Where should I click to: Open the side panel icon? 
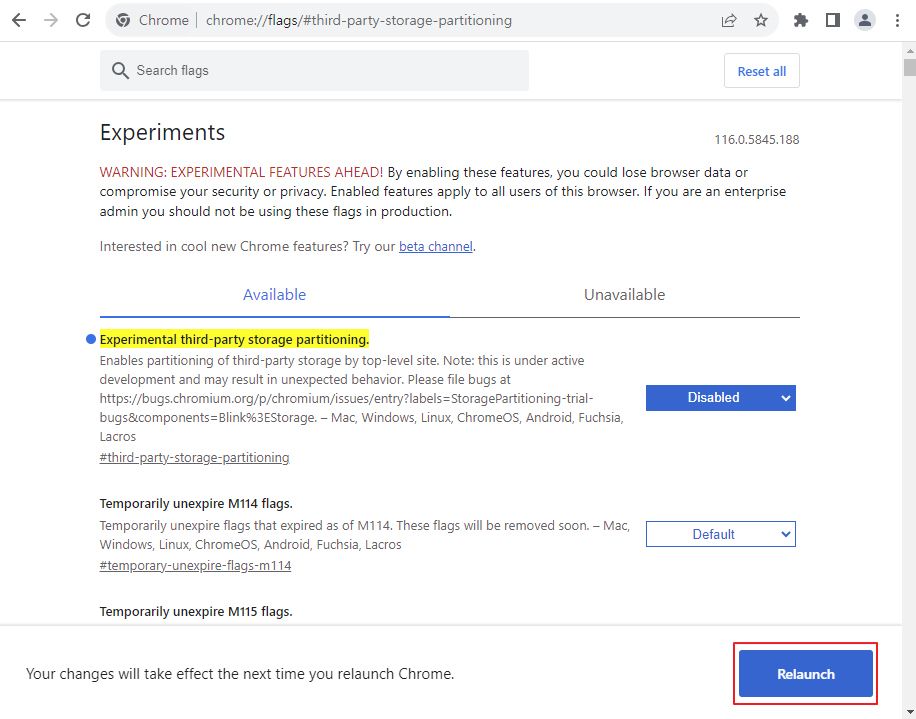coord(832,20)
